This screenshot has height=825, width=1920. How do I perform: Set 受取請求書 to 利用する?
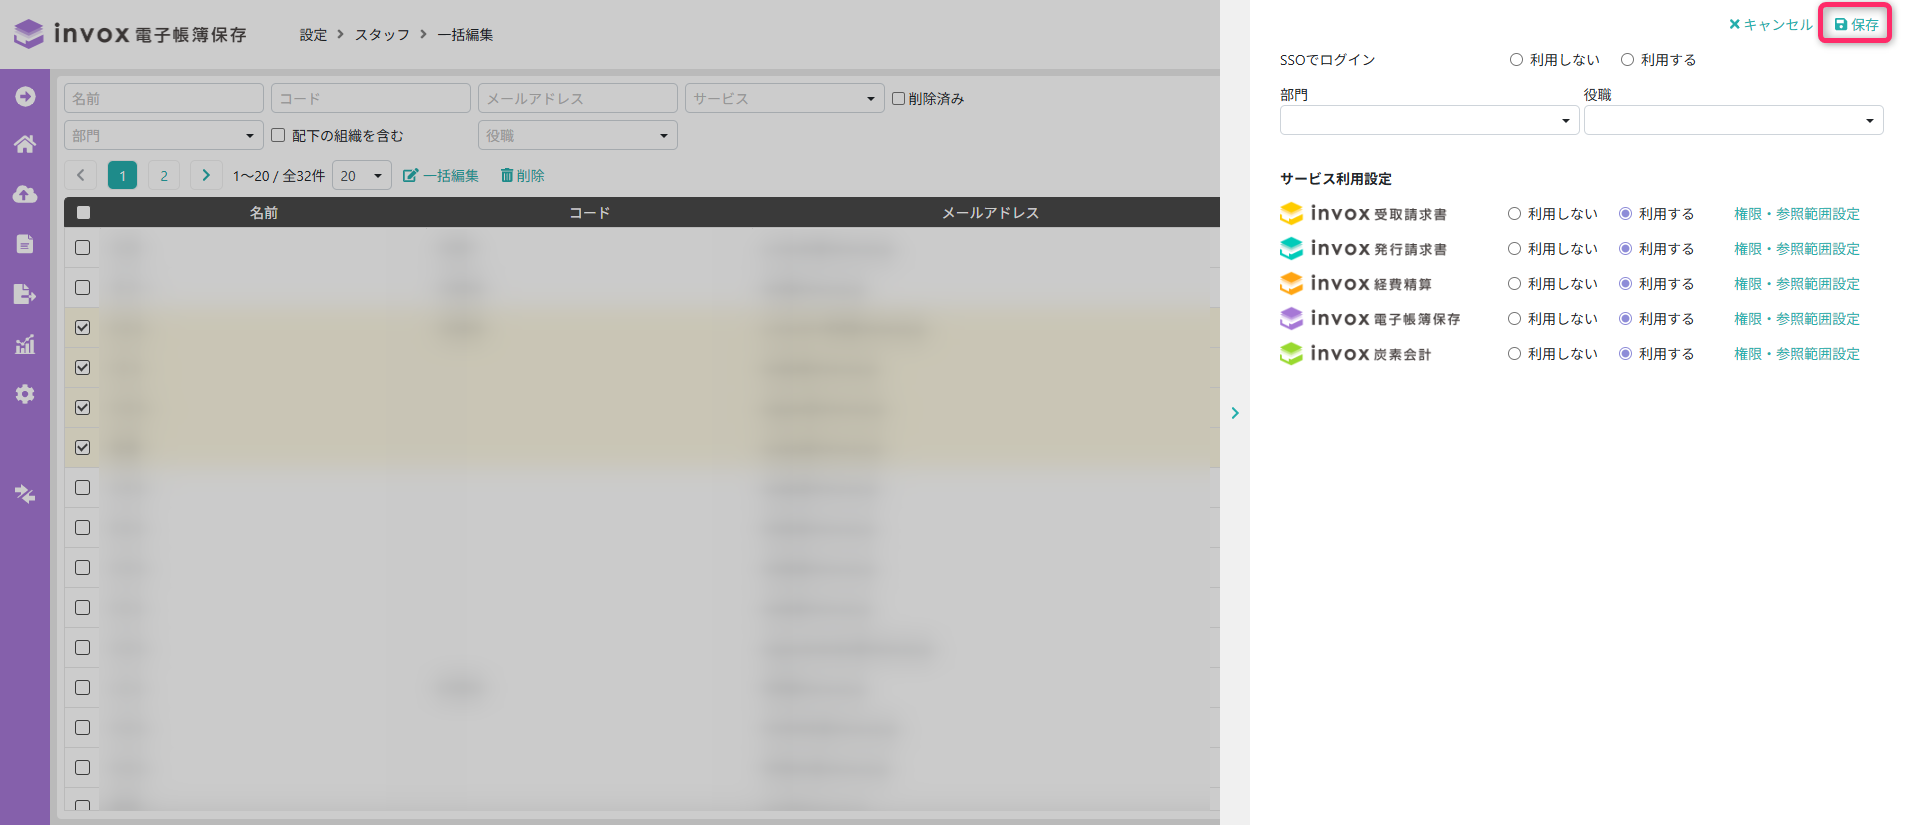pos(1625,214)
